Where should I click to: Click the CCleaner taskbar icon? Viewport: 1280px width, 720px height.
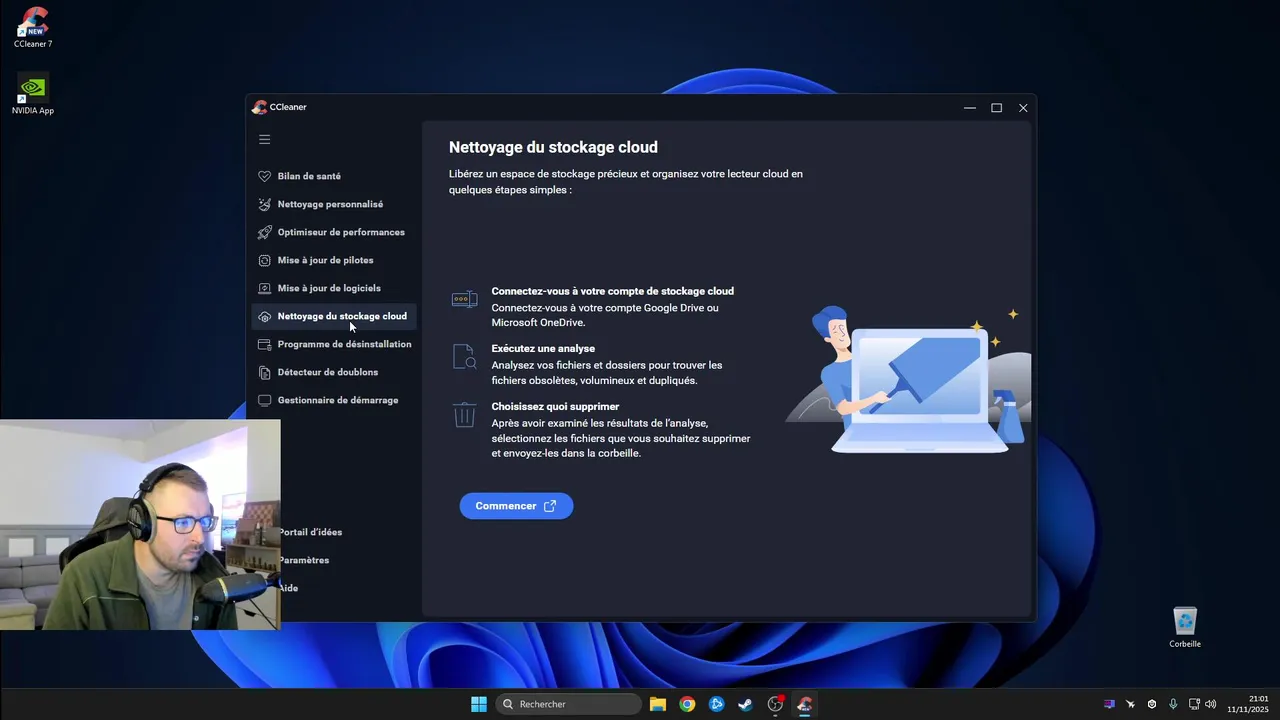(x=804, y=704)
